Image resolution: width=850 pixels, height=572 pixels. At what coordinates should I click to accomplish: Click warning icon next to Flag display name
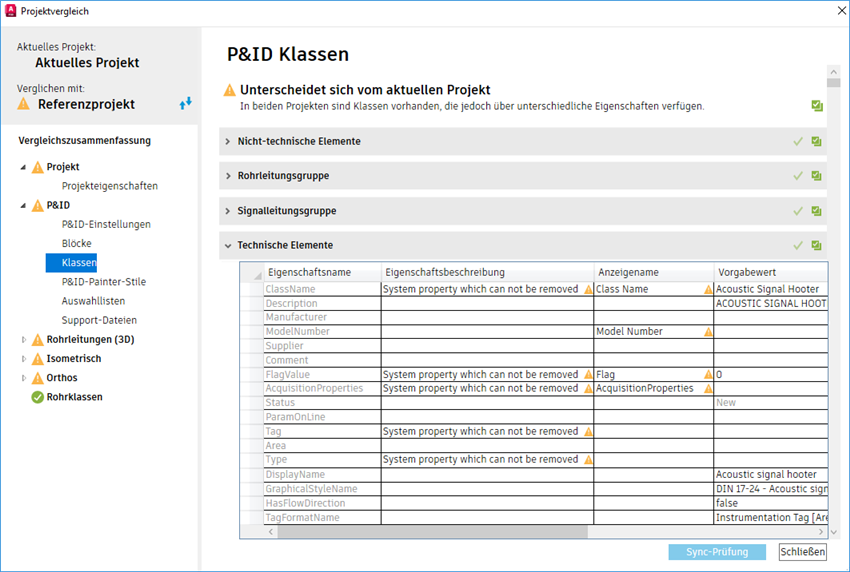point(708,375)
